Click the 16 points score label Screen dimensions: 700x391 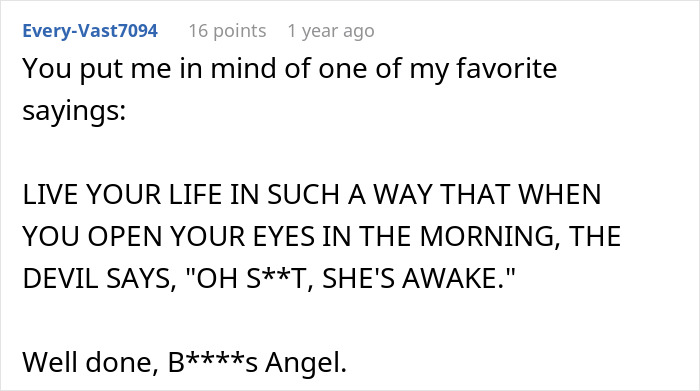[227, 31]
